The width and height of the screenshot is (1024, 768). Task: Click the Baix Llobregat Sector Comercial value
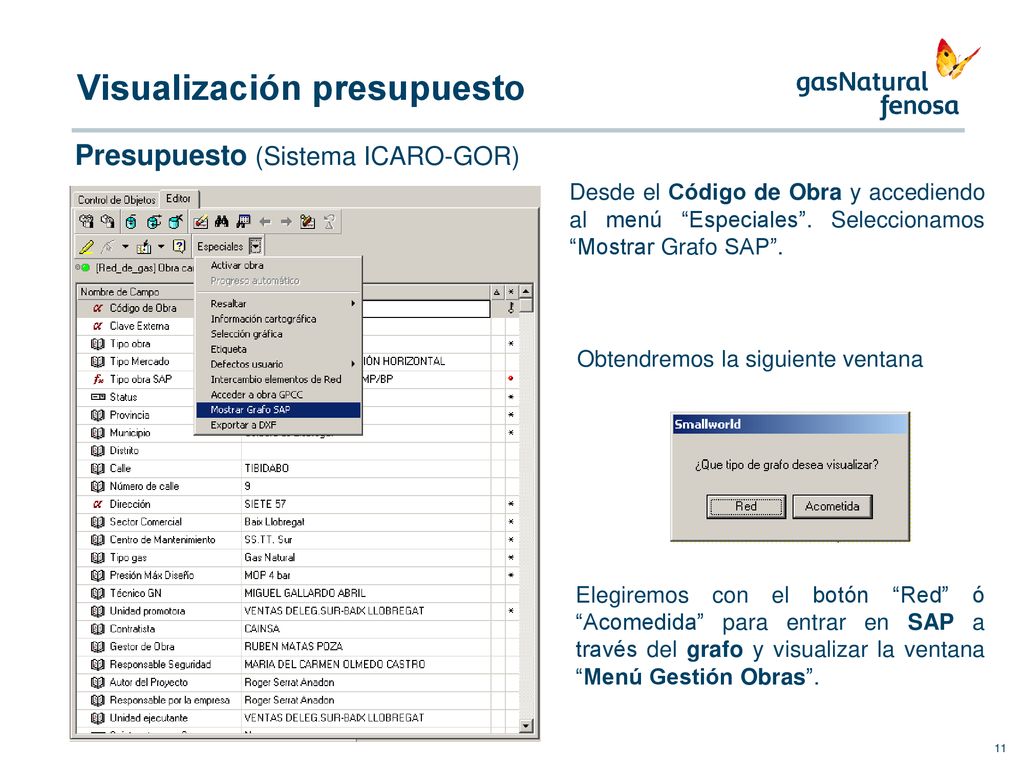(274, 522)
